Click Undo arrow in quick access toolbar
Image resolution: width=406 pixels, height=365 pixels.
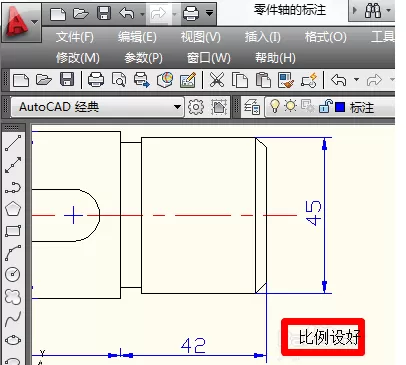(x=127, y=14)
